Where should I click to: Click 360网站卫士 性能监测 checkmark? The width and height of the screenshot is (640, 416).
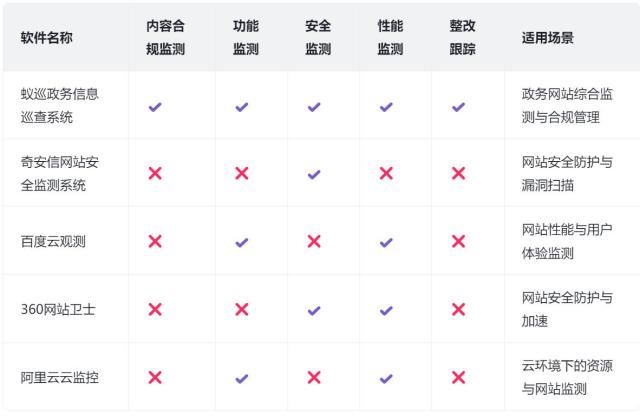[386, 310]
